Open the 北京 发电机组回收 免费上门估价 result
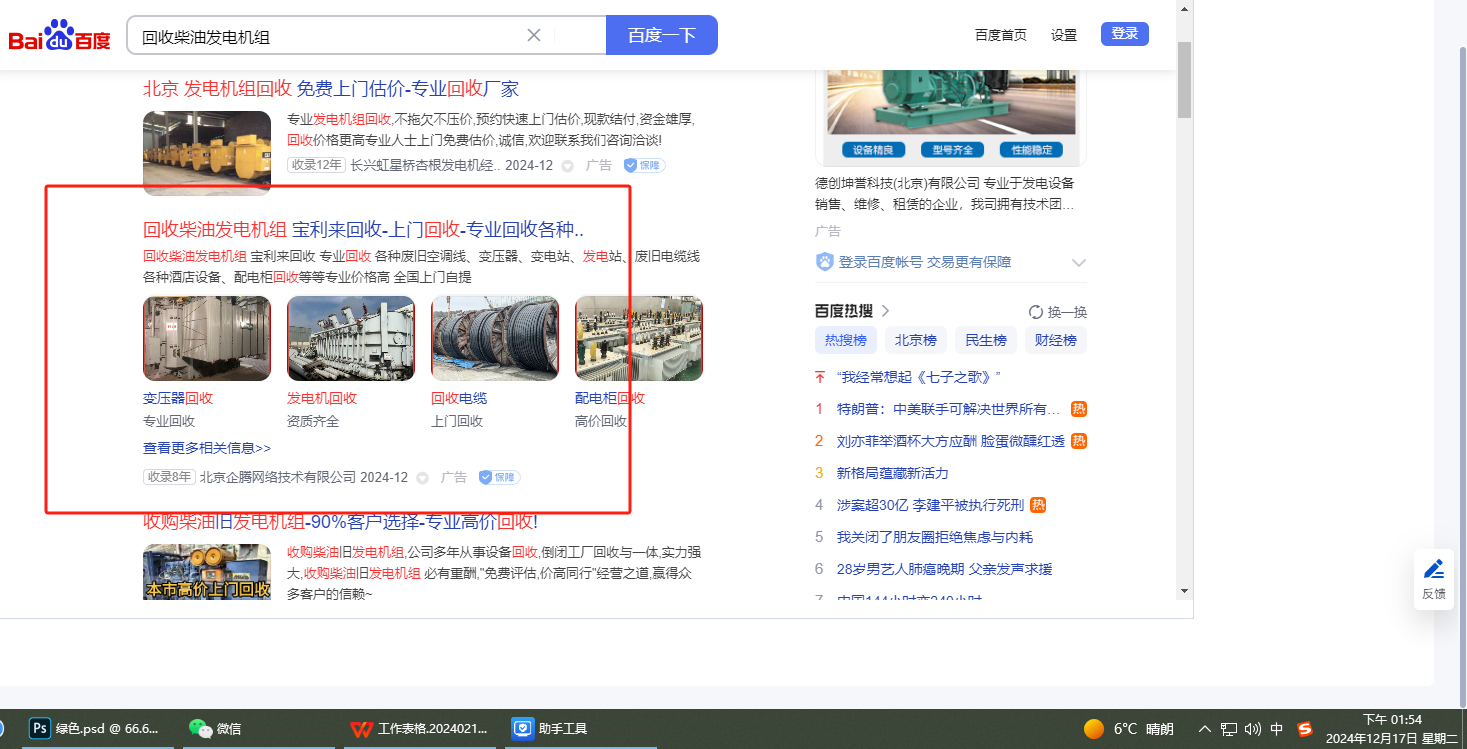 (x=331, y=88)
